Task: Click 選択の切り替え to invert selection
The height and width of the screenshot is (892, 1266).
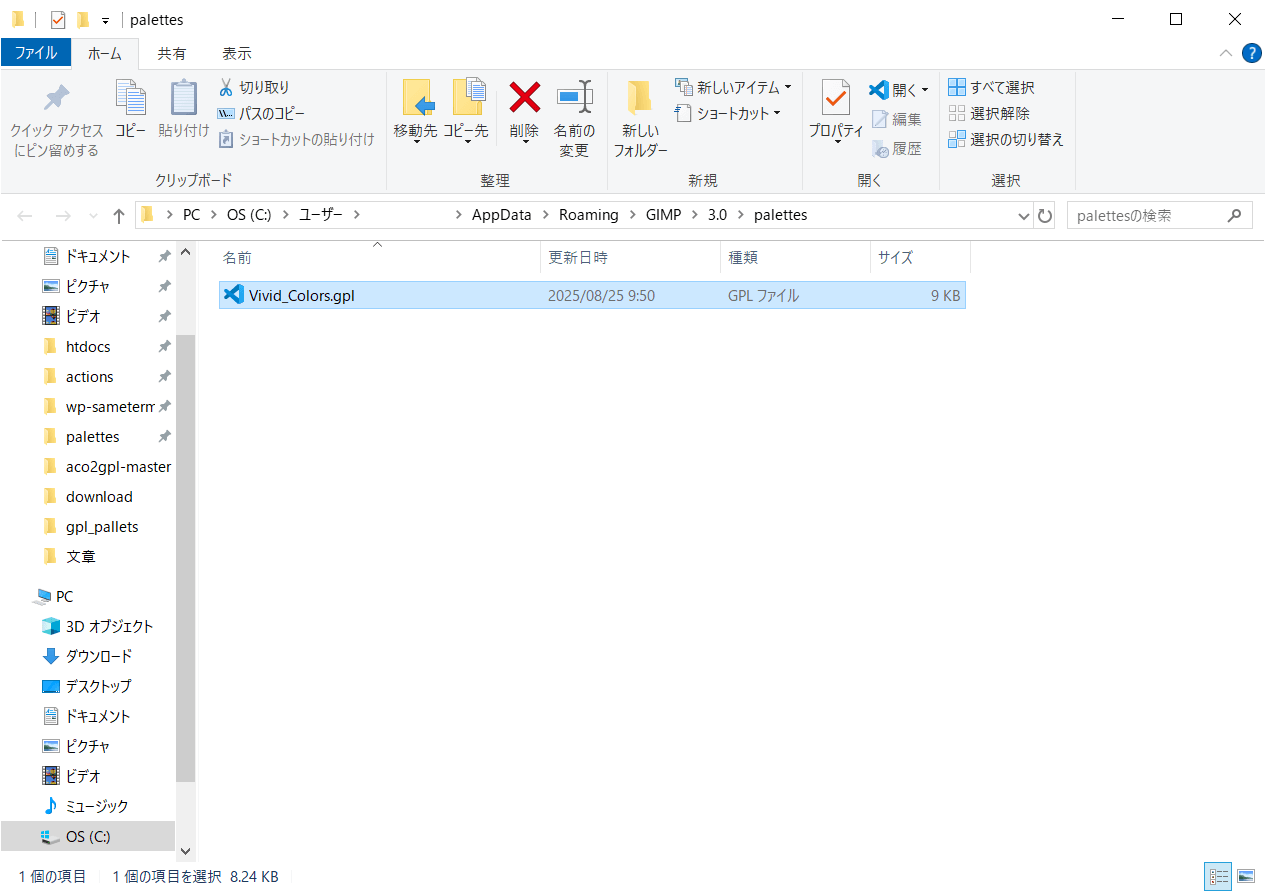Action: [1005, 140]
